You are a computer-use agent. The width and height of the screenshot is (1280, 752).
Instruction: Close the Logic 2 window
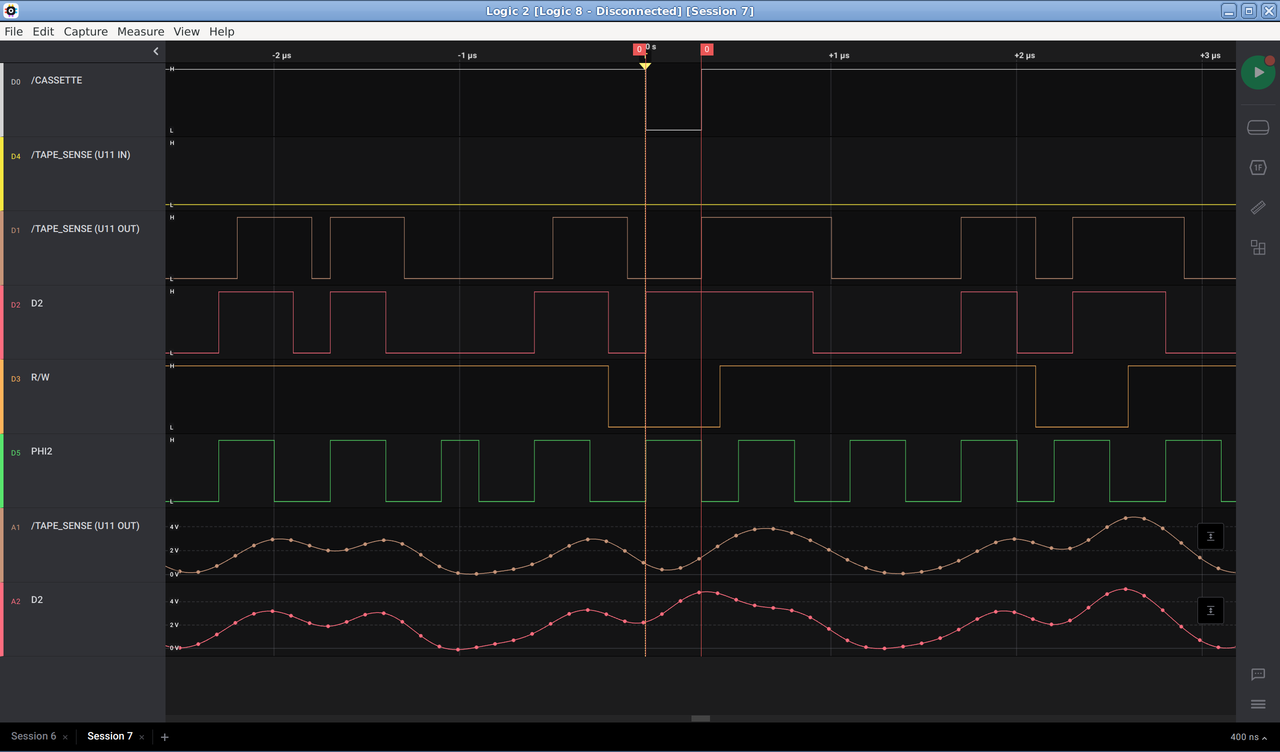(x=1268, y=11)
